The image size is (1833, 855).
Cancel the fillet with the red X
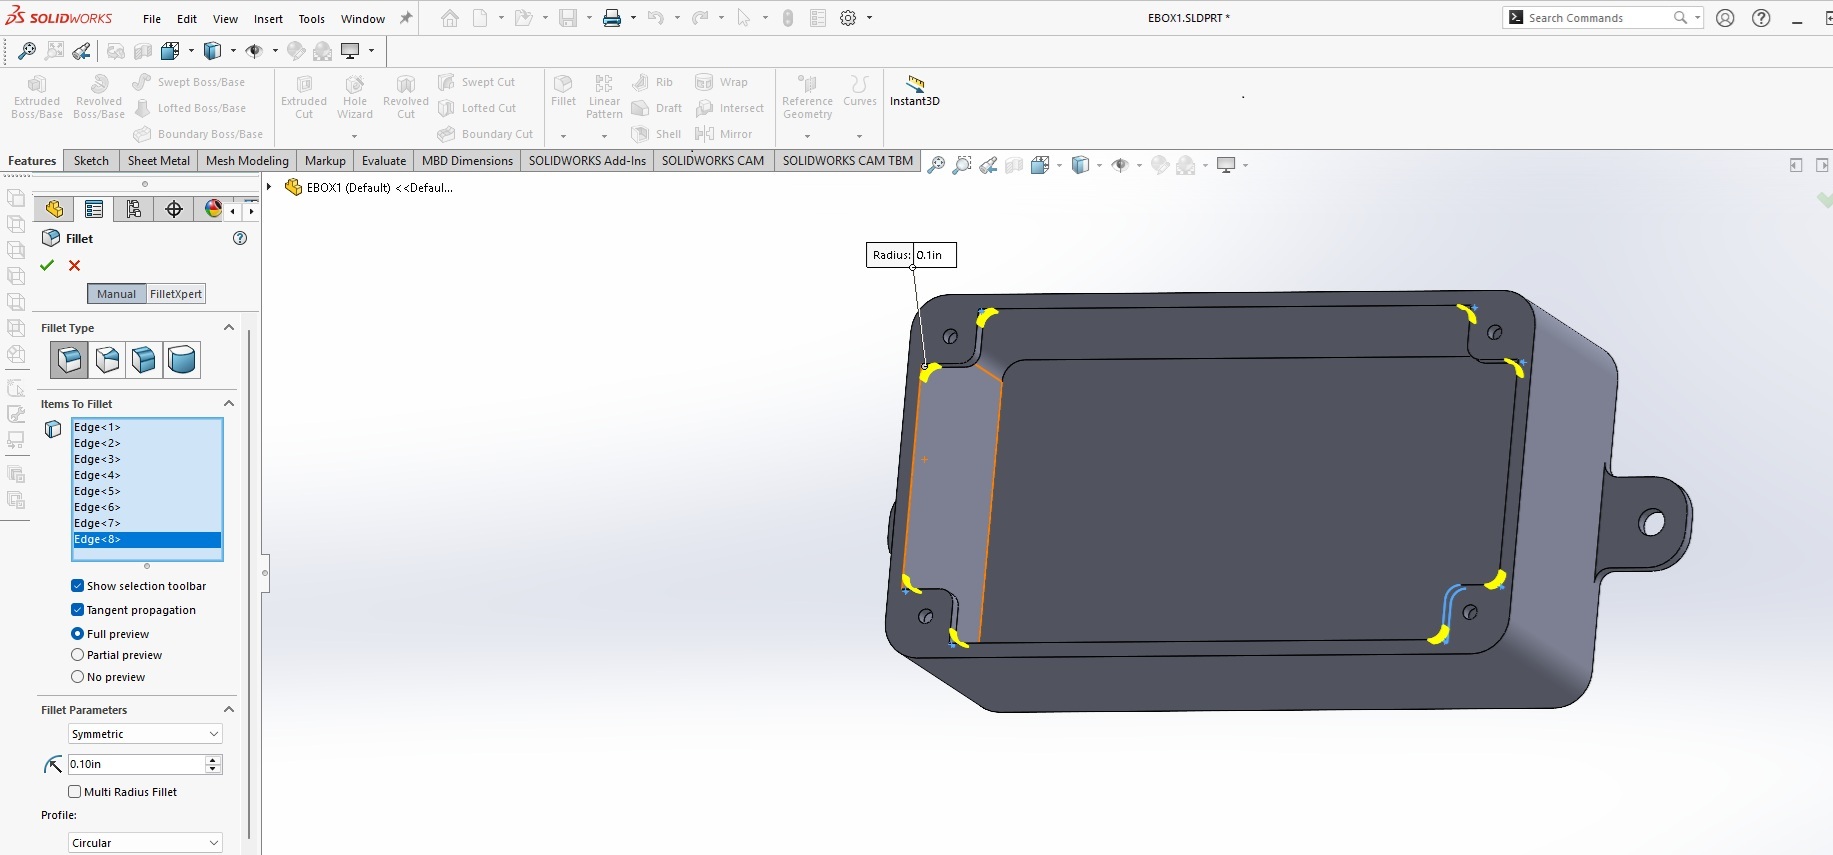[74, 265]
